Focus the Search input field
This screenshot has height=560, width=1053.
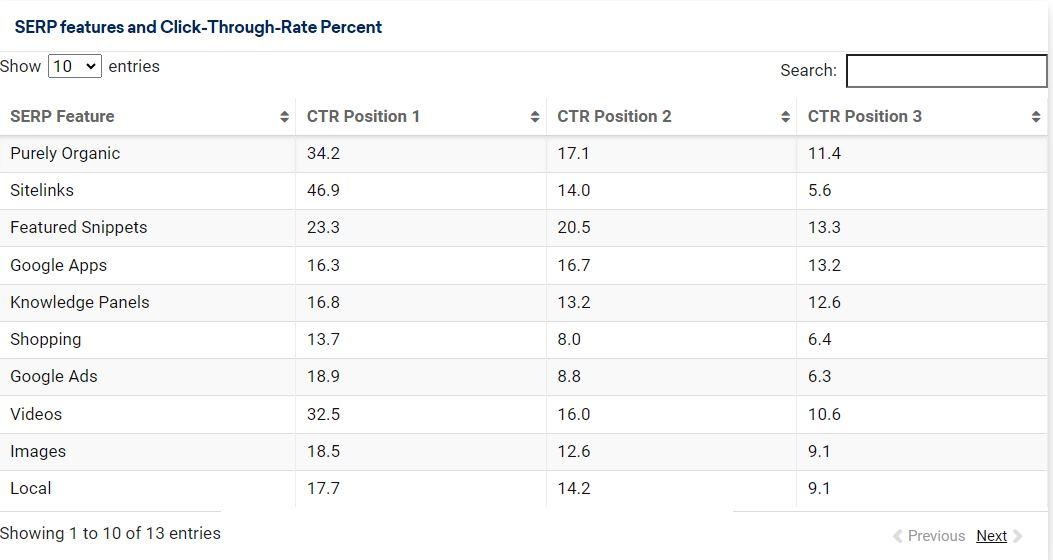point(946,70)
